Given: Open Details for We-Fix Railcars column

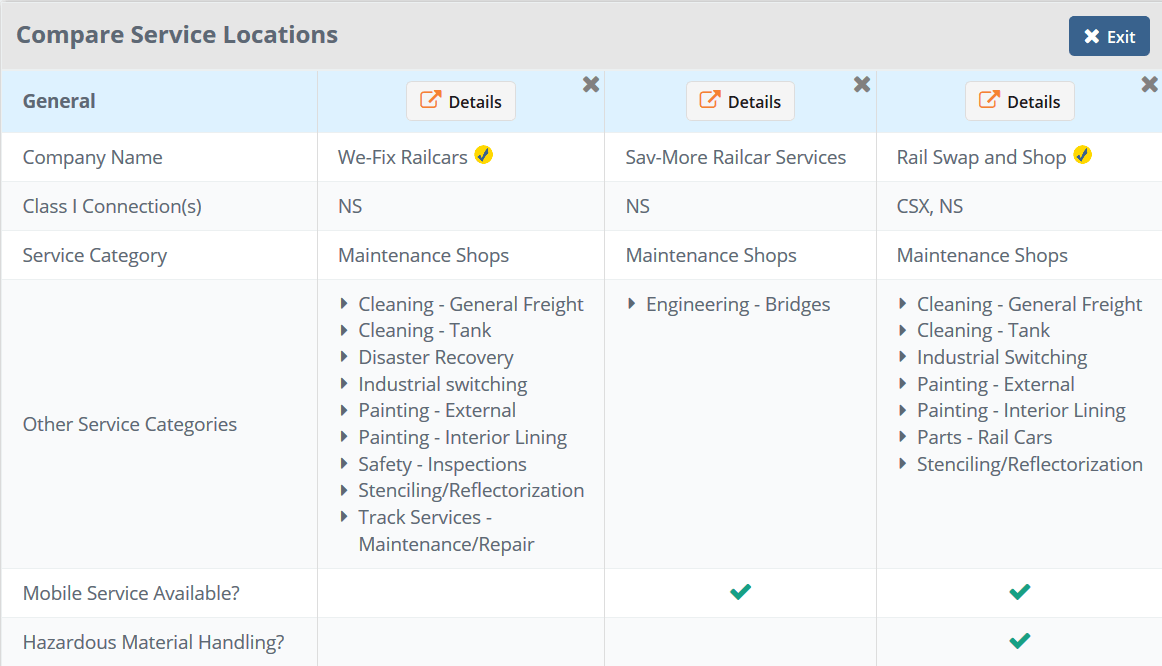Looking at the screenshot, I should click(460, 101).
